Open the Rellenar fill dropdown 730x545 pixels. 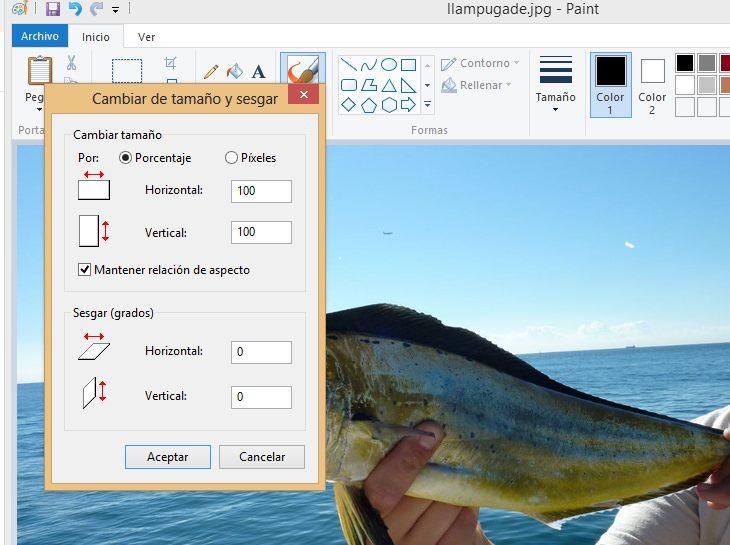click(x=476, y=85)
